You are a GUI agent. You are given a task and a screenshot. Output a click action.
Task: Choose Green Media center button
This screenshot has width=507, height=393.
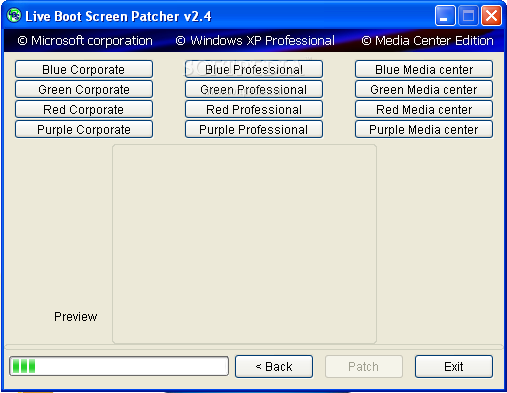[424, 89]
